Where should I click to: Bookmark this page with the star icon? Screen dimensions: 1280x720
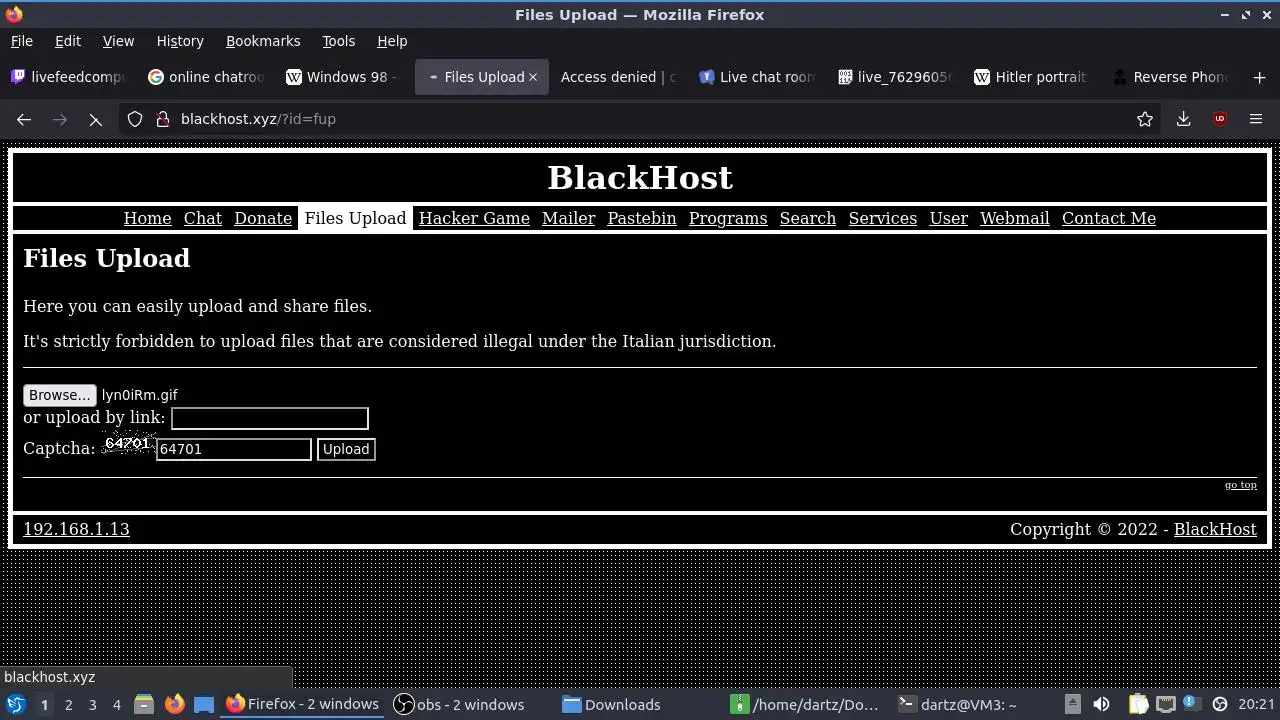point(1145,119)
